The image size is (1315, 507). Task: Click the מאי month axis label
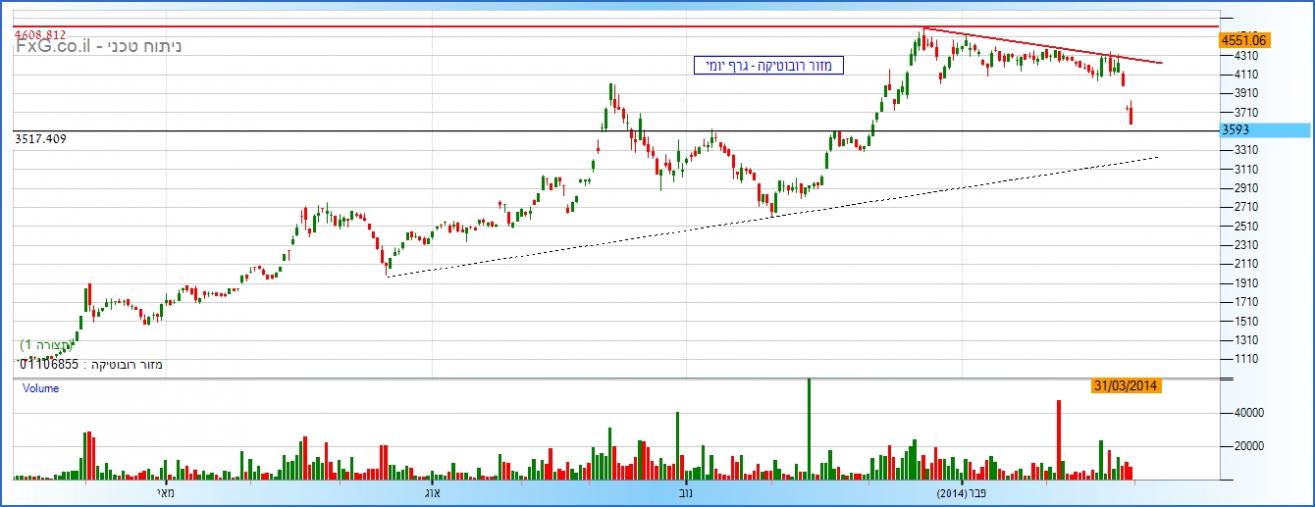pyautogui.click(x=165, y=494)
